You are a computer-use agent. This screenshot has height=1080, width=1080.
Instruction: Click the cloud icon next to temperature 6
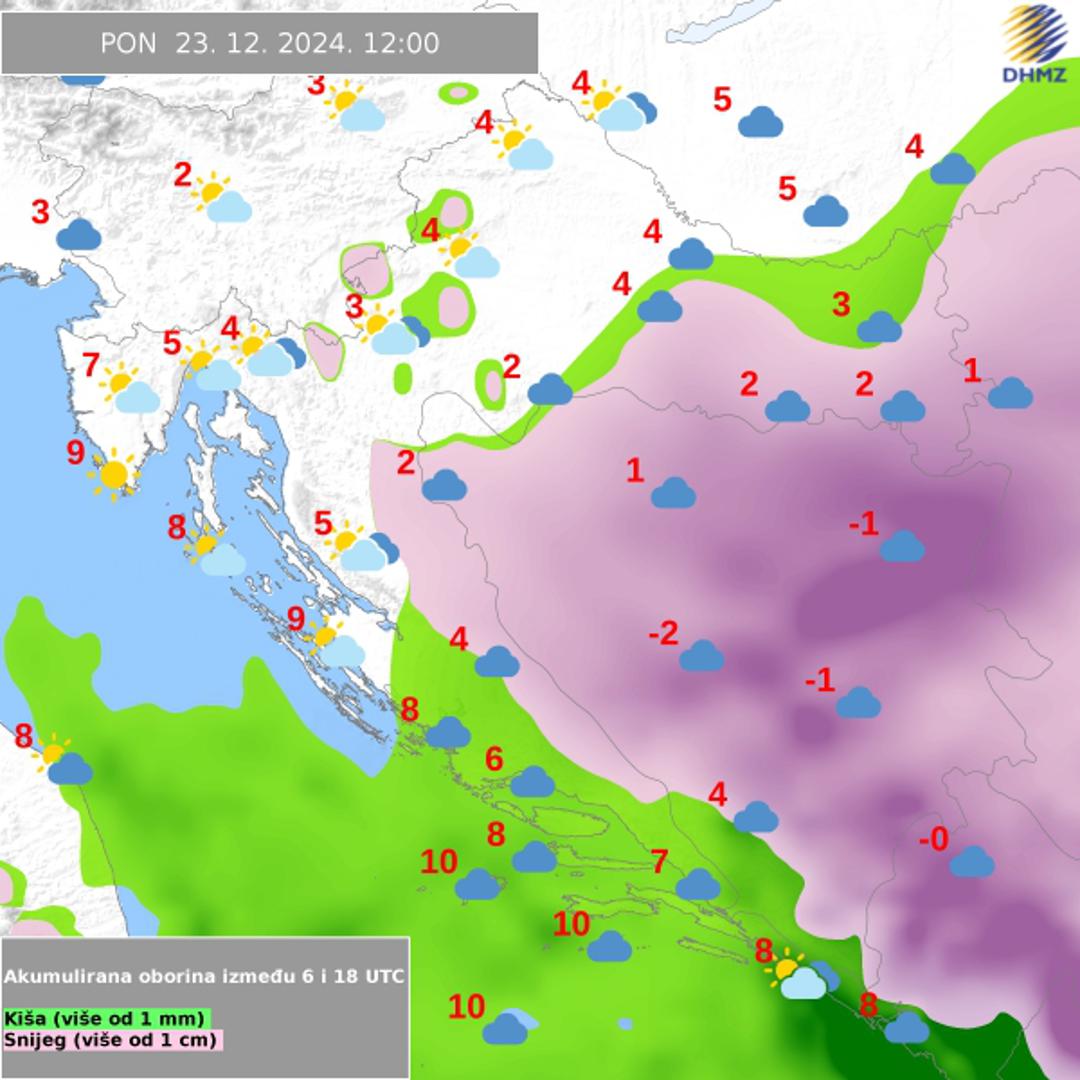532,781
